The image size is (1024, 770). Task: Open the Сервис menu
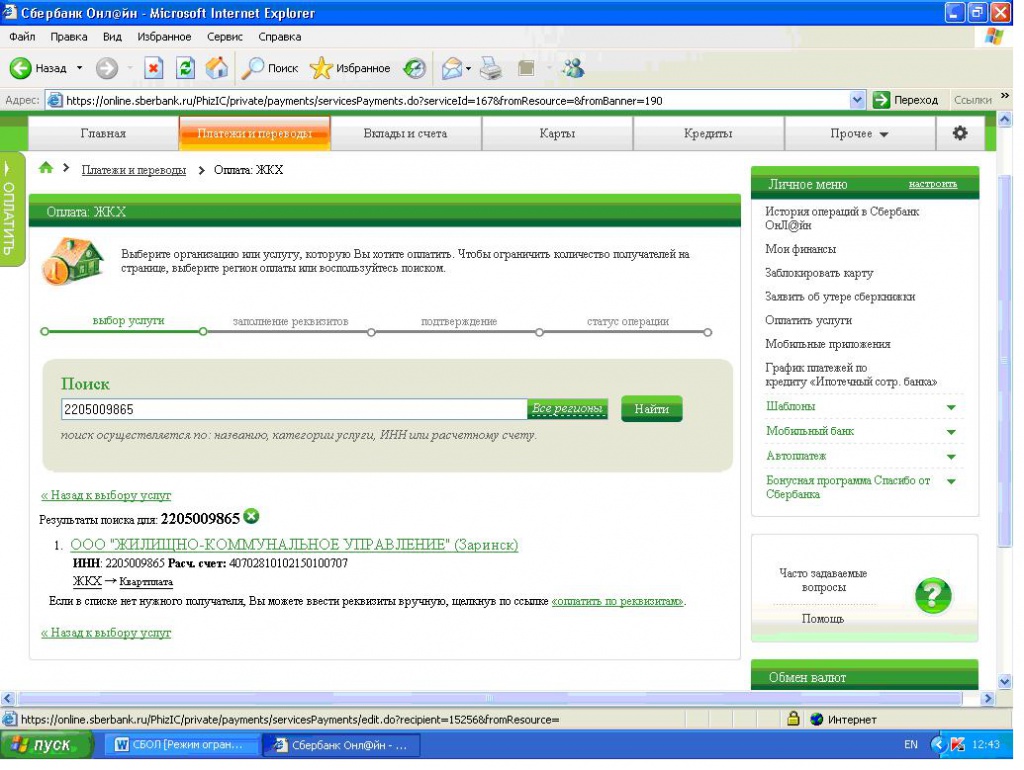coord(225,37)
